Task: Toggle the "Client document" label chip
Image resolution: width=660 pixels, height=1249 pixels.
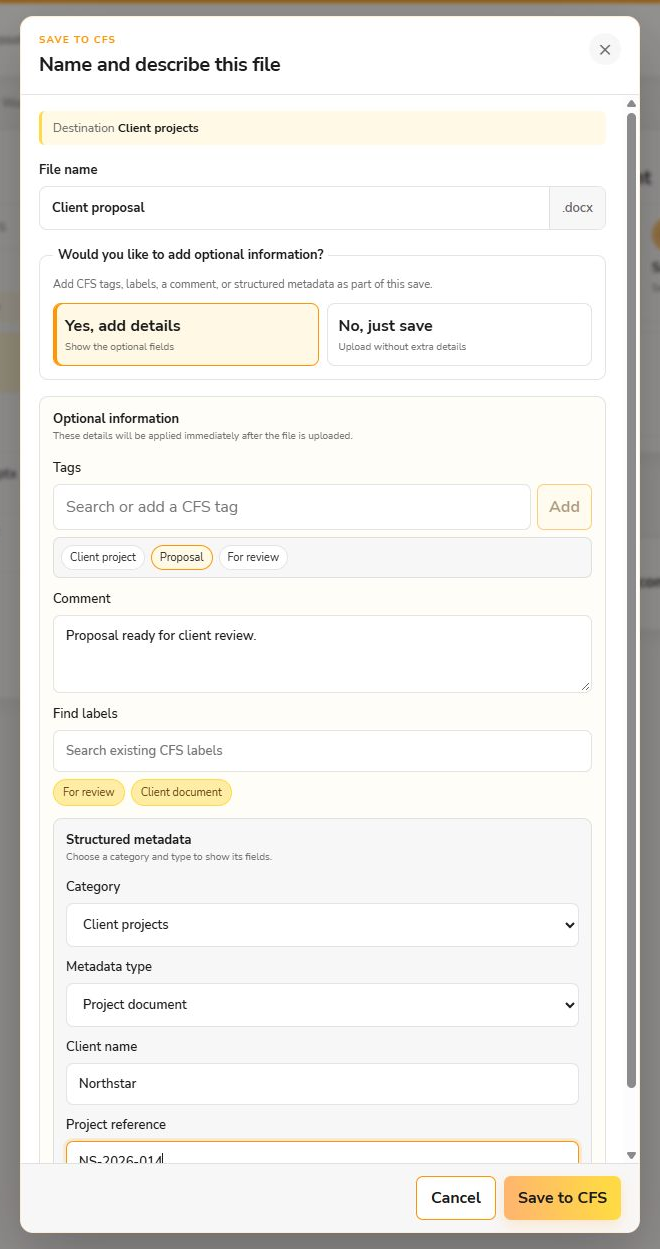Action: click(x=181, y=792)
